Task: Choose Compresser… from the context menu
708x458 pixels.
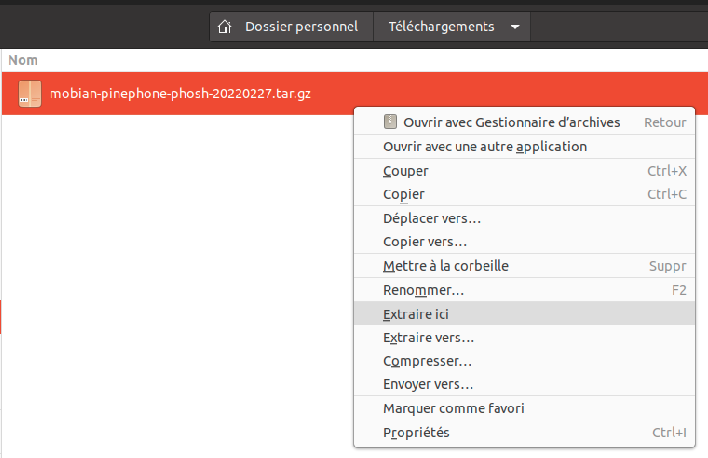Action: [x=427, y=361]
